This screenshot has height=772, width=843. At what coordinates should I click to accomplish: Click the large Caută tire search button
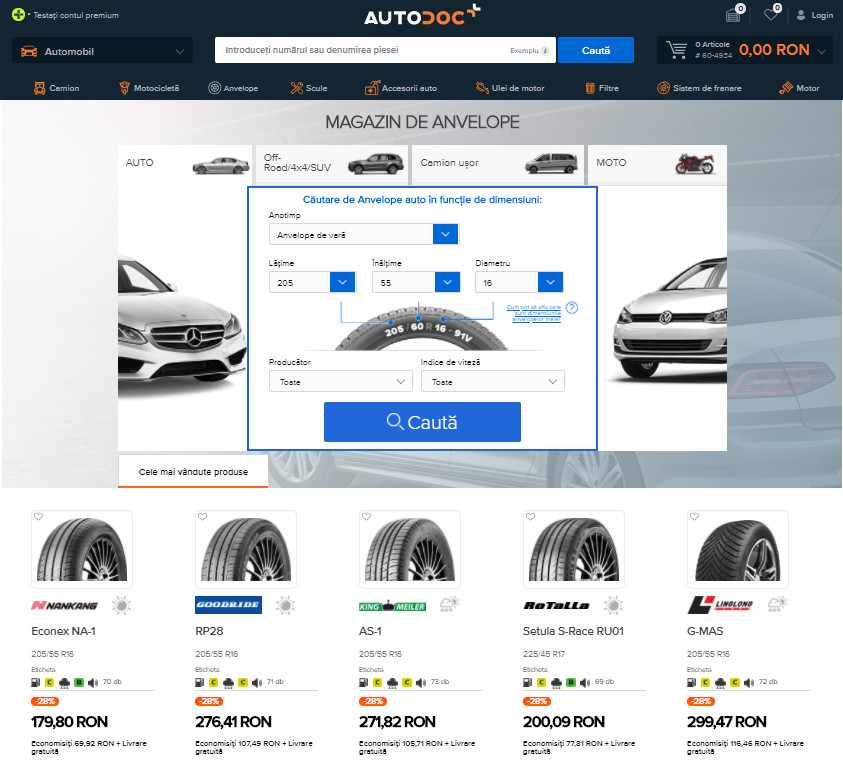click(x=422, y=422)
